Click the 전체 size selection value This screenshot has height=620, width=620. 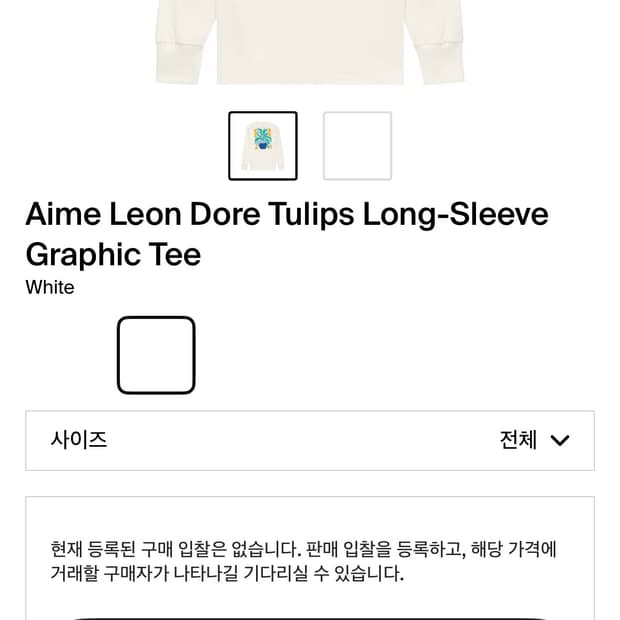(x=518, y=440)
